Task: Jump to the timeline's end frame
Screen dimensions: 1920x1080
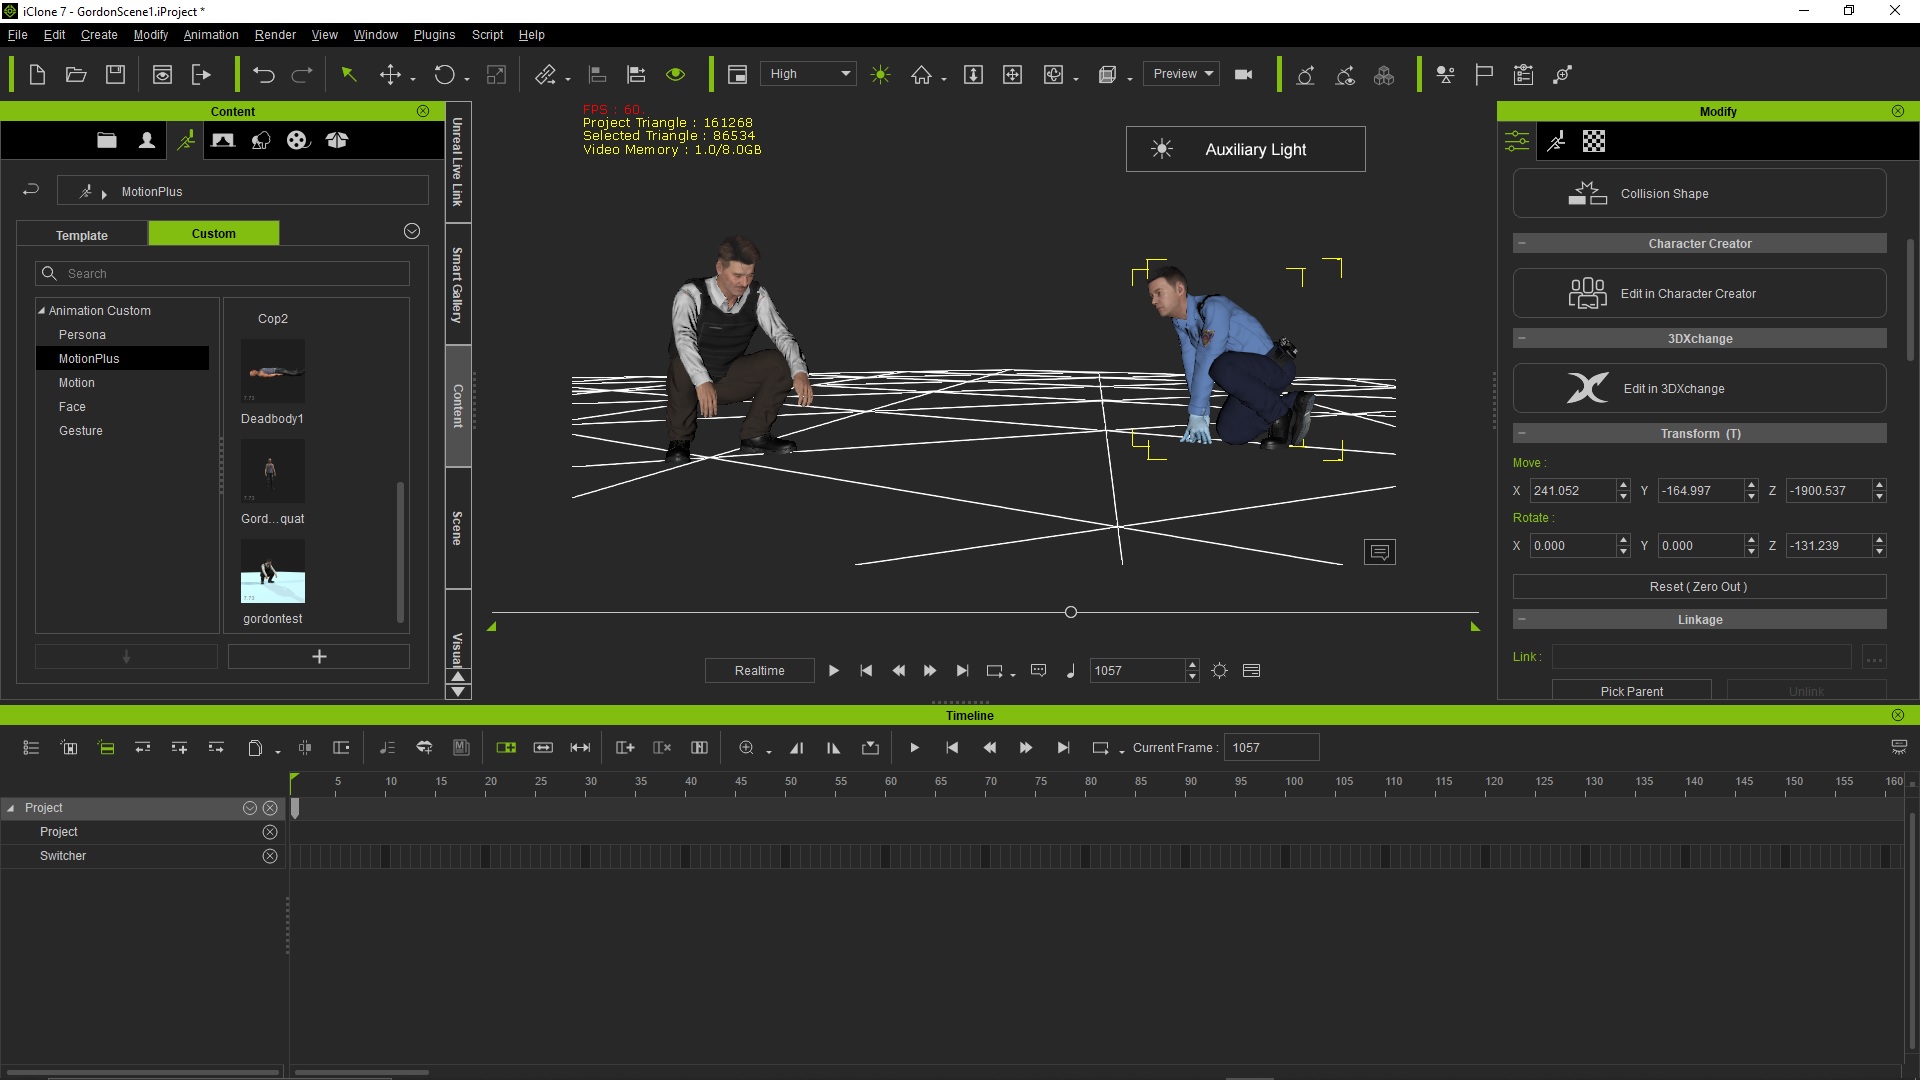Action: pos(1063,747)
